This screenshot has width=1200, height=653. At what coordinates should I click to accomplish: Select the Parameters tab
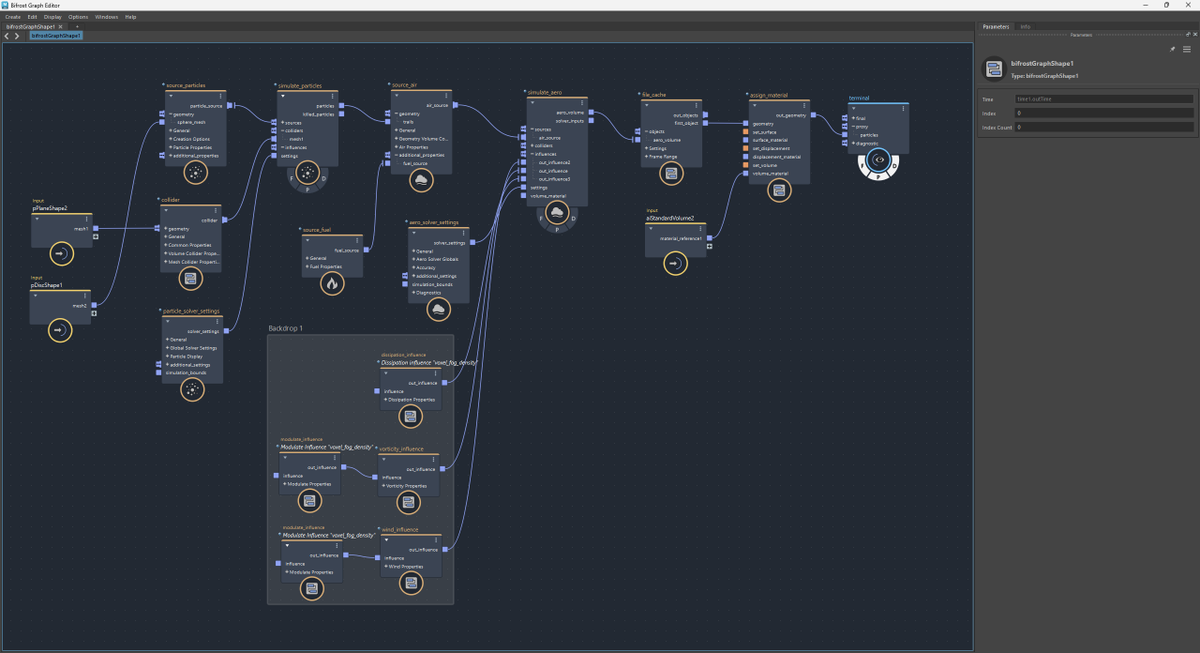click(x=996, y=27)
